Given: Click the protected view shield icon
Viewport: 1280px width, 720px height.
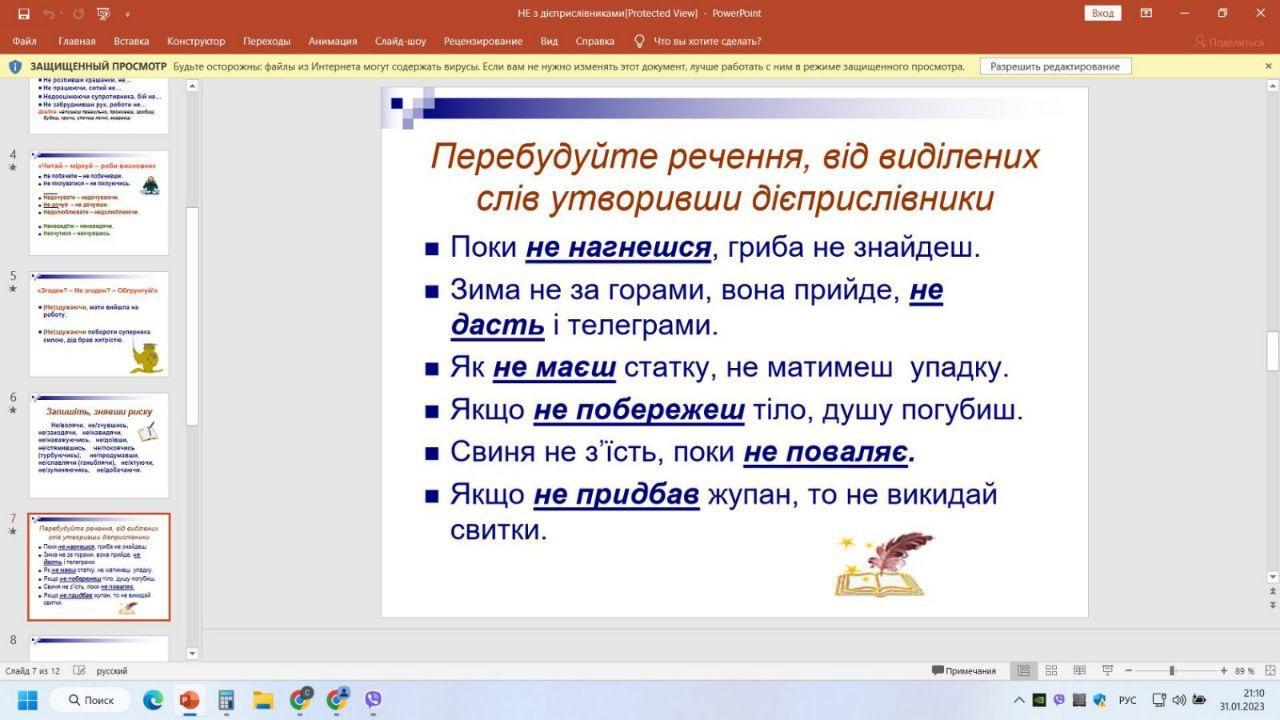Looking at the screenshot, I should (x=15, y=66).
